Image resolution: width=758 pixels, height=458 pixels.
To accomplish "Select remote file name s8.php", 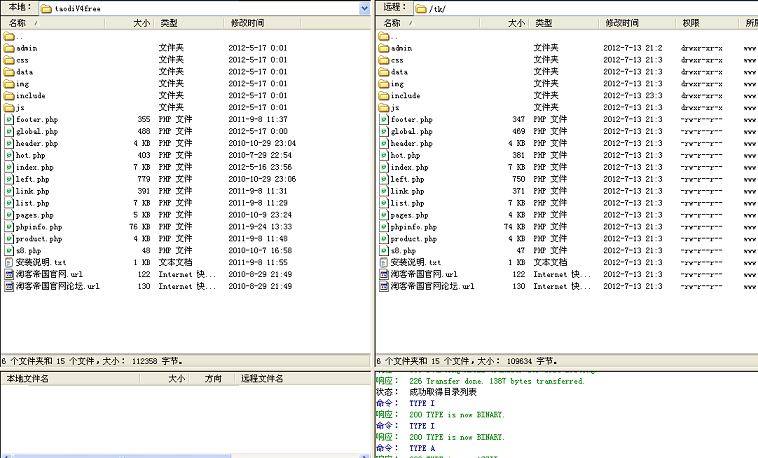I will 403,251.
